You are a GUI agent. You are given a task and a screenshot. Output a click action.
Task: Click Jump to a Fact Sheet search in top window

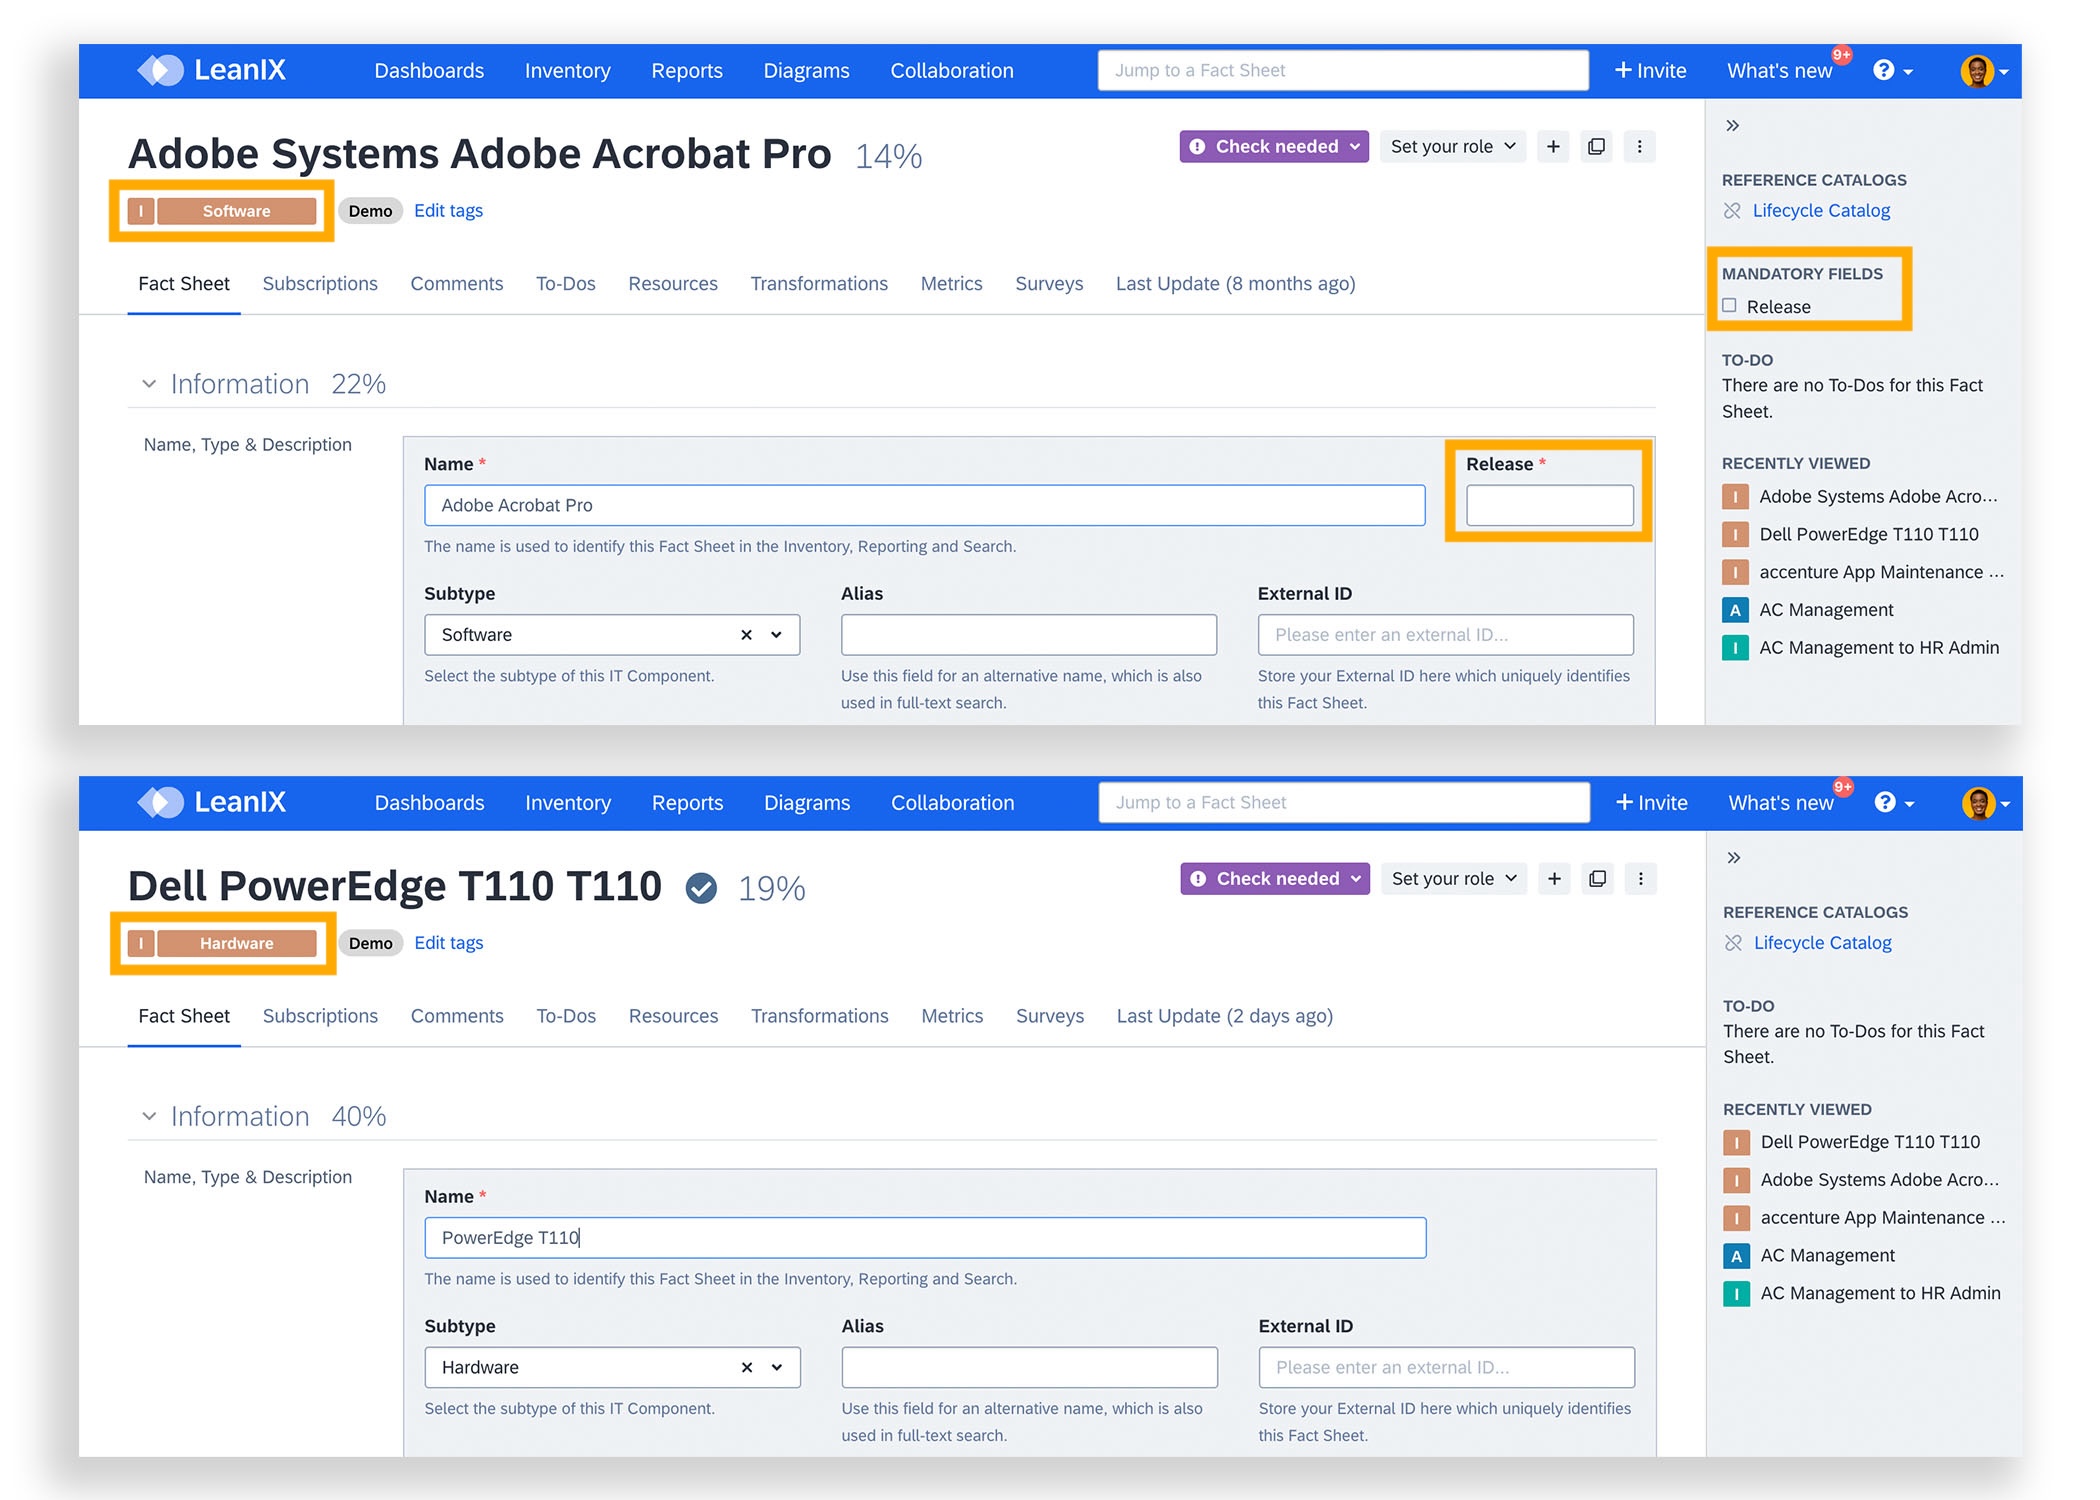(1343, 70)
